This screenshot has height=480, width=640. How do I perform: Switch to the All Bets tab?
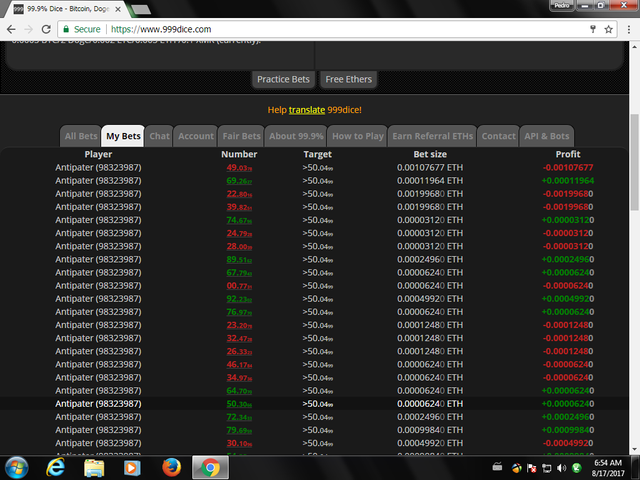[x=81, y=136]
